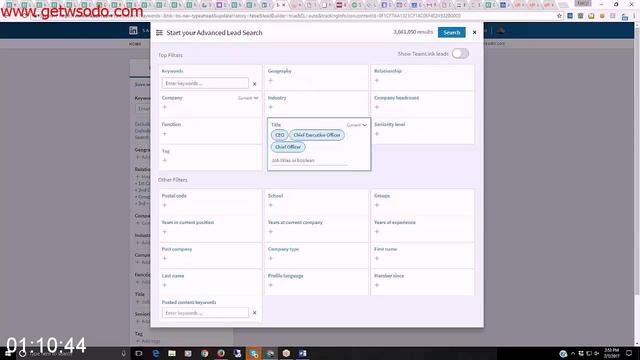The height and width of the screenshot is (360, 640).
Task: Click the Other Filters section heading
Action: pyautogui.click(x=173, y=180)
